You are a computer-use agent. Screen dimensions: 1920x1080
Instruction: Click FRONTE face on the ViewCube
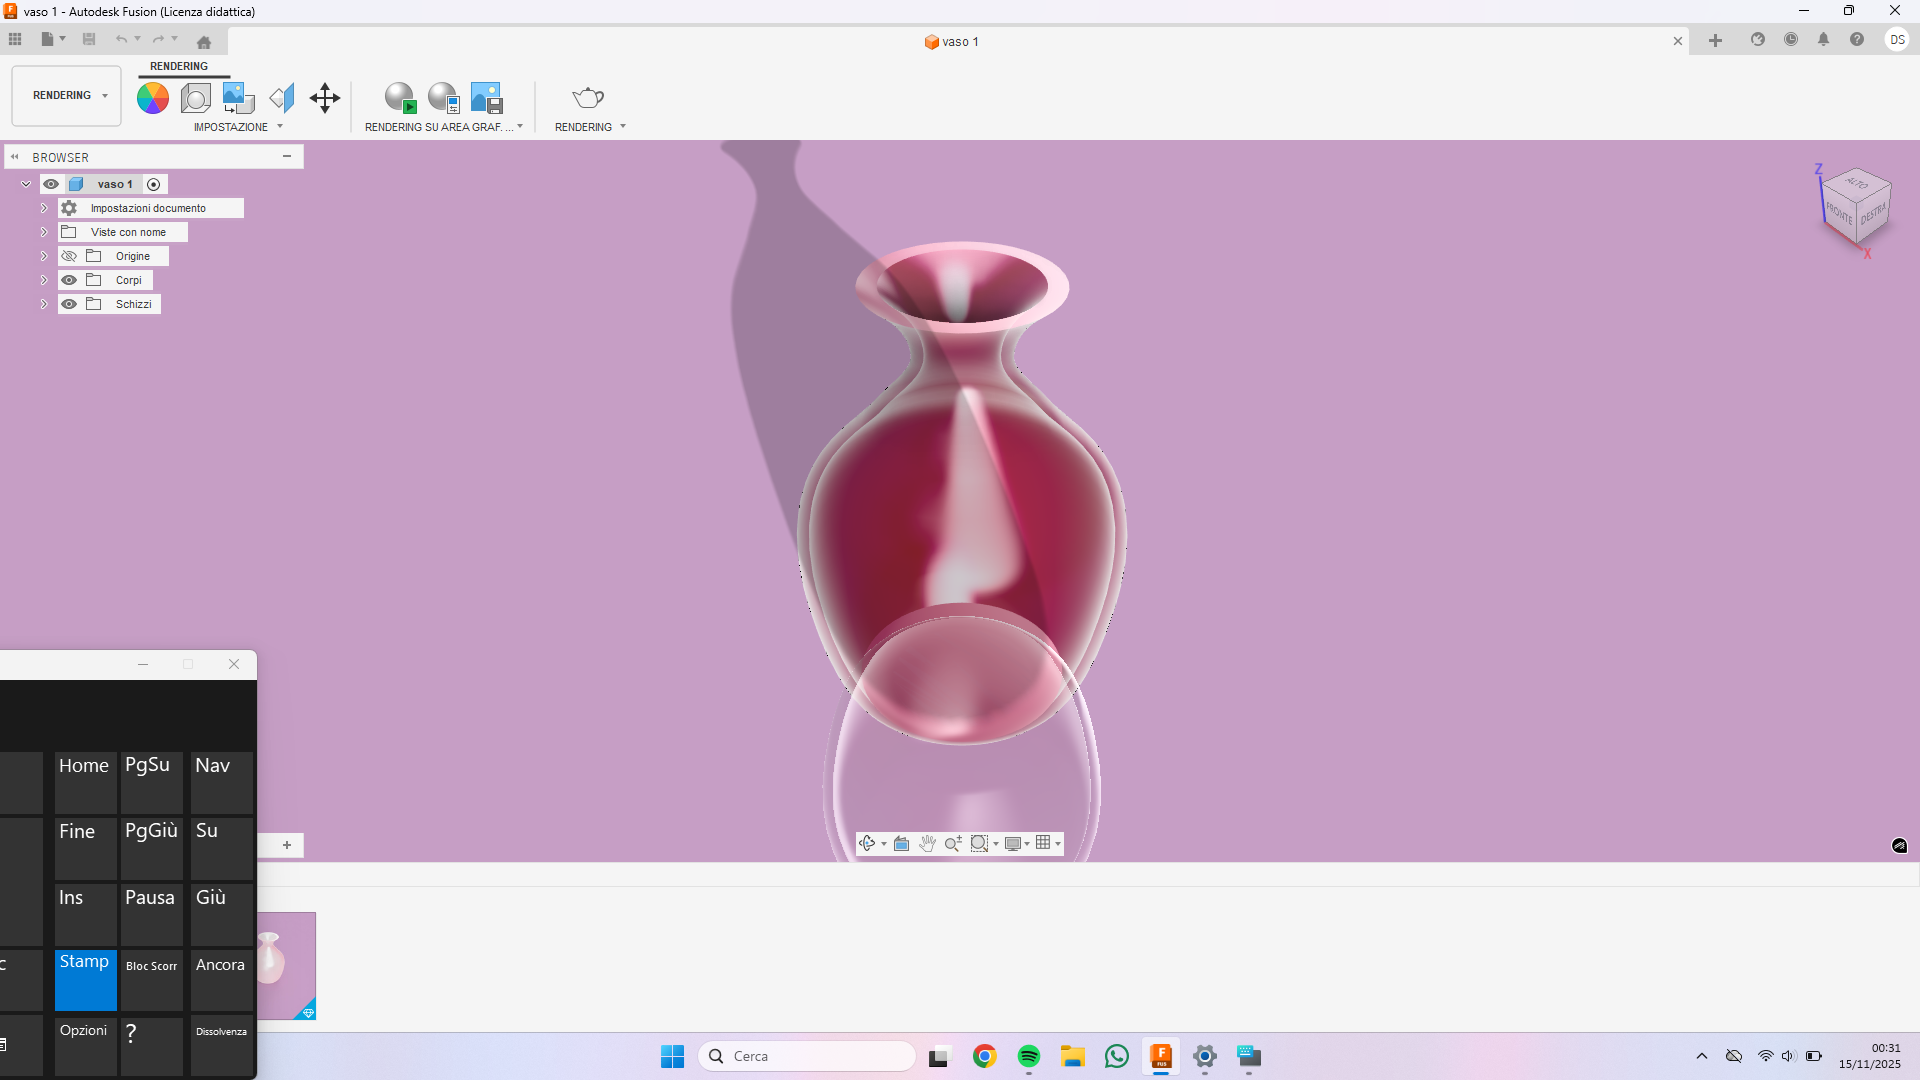coord(1840,213)
